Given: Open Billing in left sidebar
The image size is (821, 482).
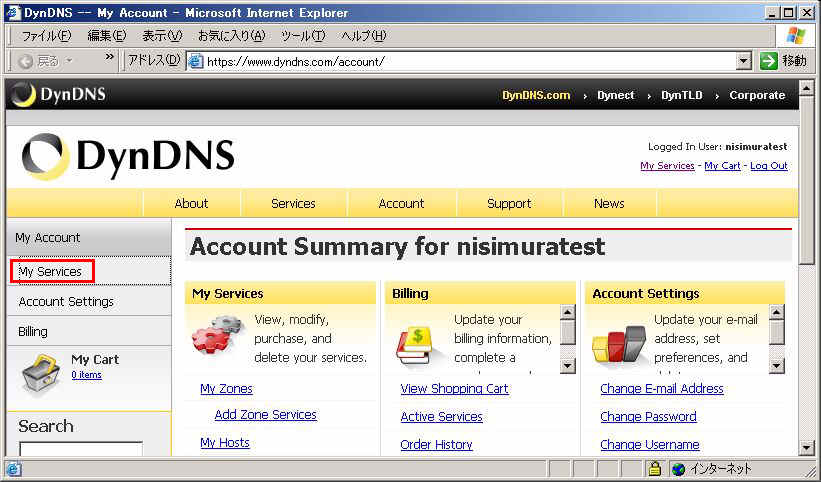Looking at the screenshot, I should (x=90, y=331).
